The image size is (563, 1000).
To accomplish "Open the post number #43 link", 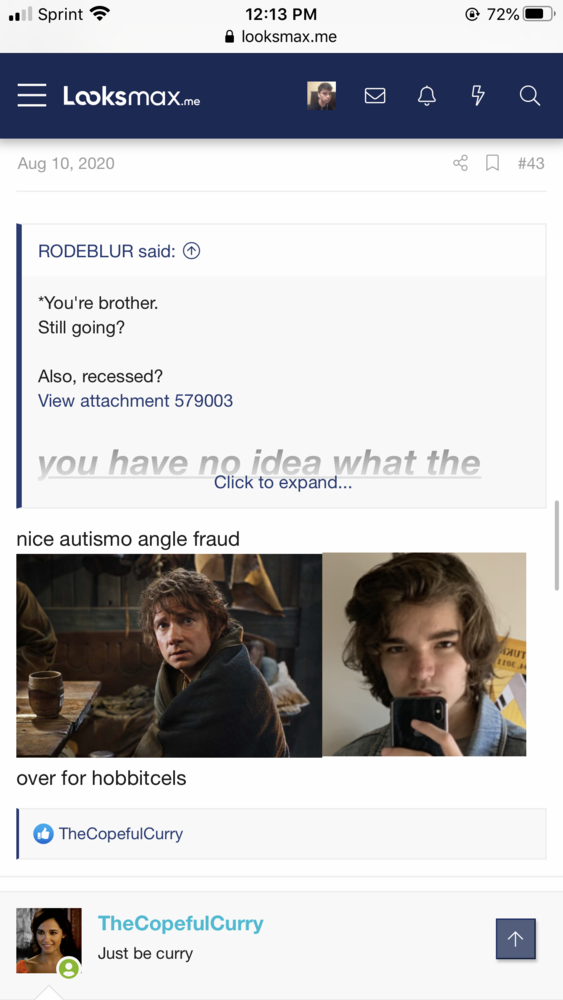I will tap(531, 163).
